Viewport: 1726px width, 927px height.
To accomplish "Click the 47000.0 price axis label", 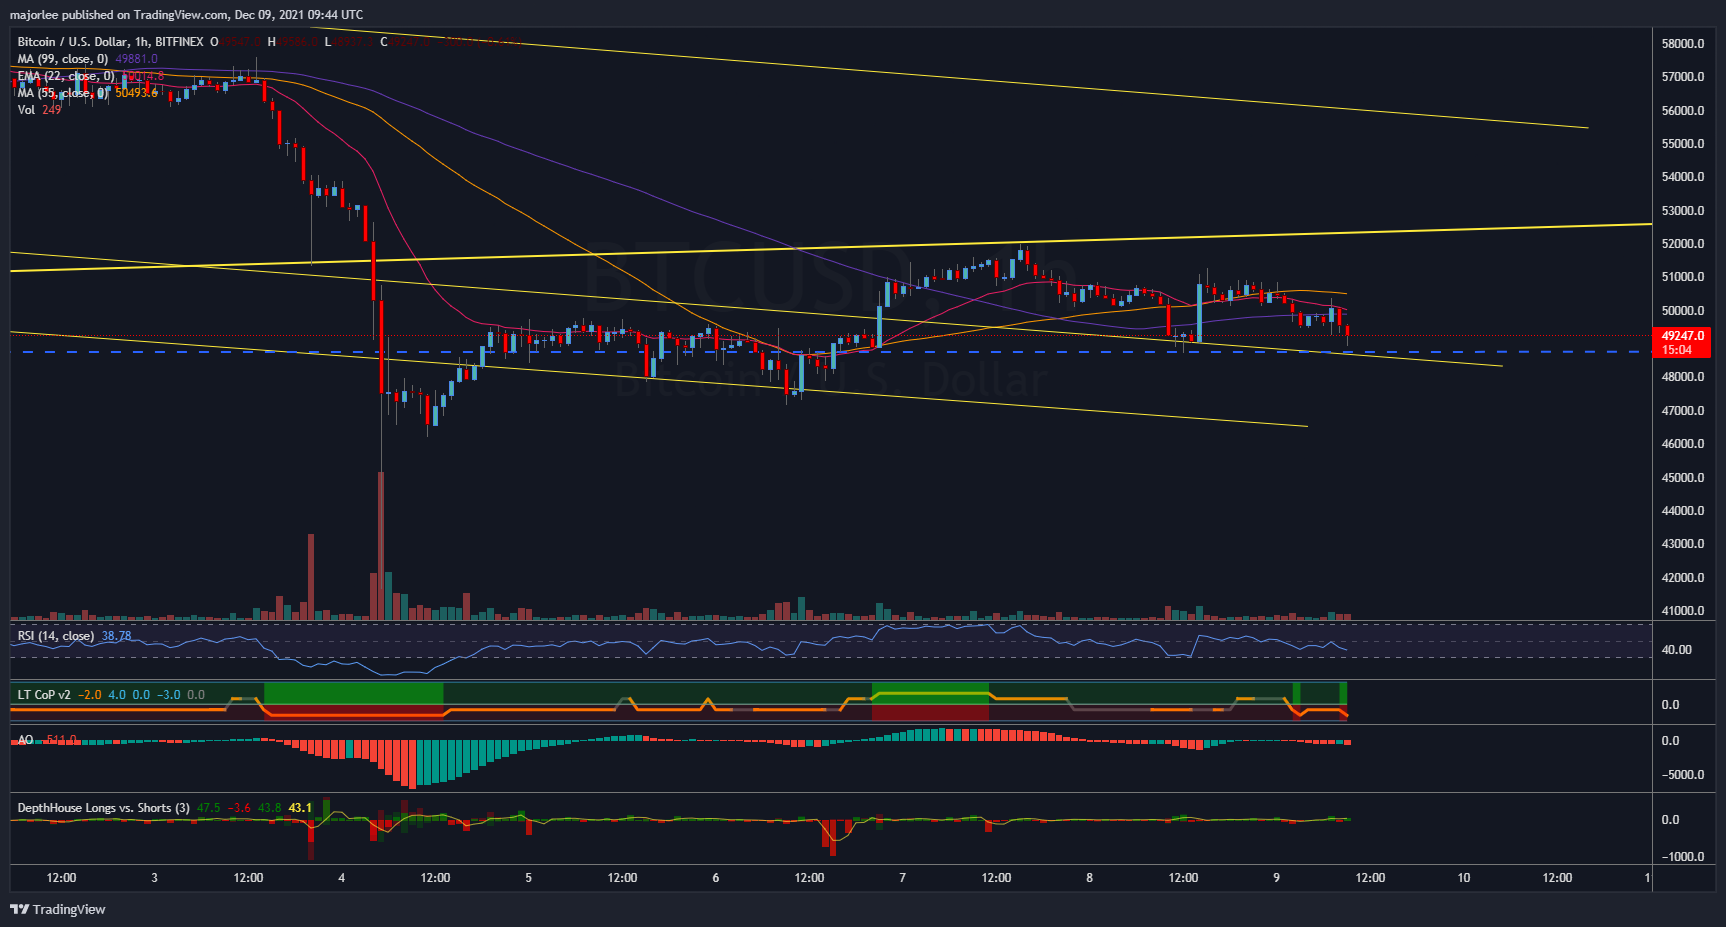I will point(1683,411).
